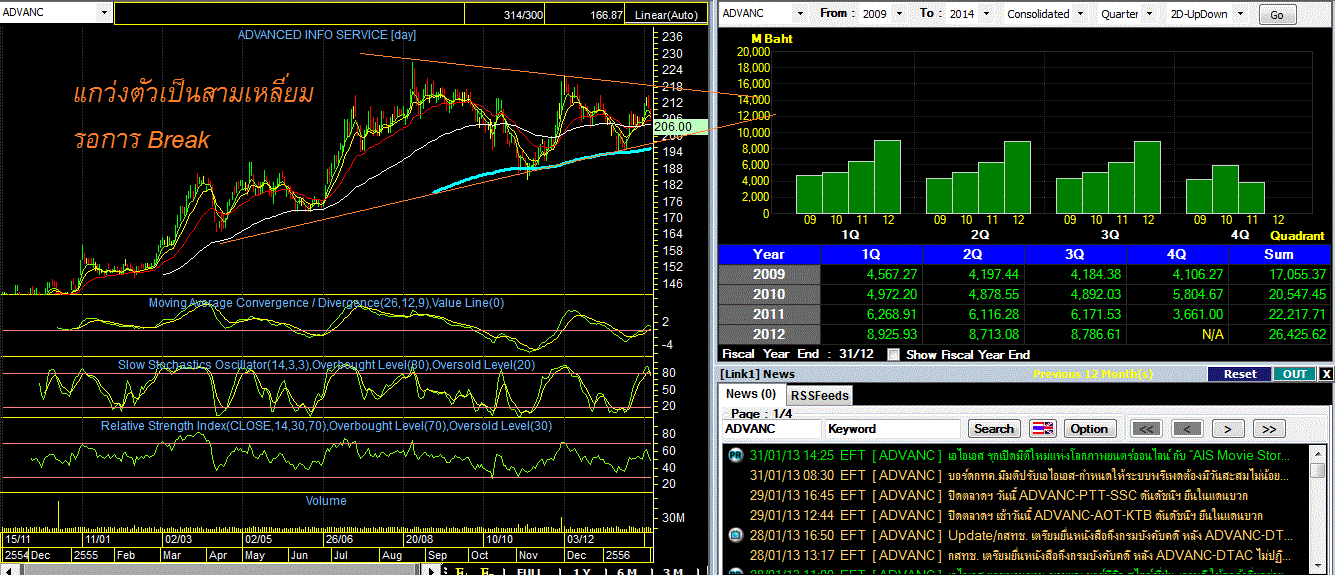Open the 28/01/13 13:17 ADVANC news item
1335x575 pixels.
(1019, 555)
